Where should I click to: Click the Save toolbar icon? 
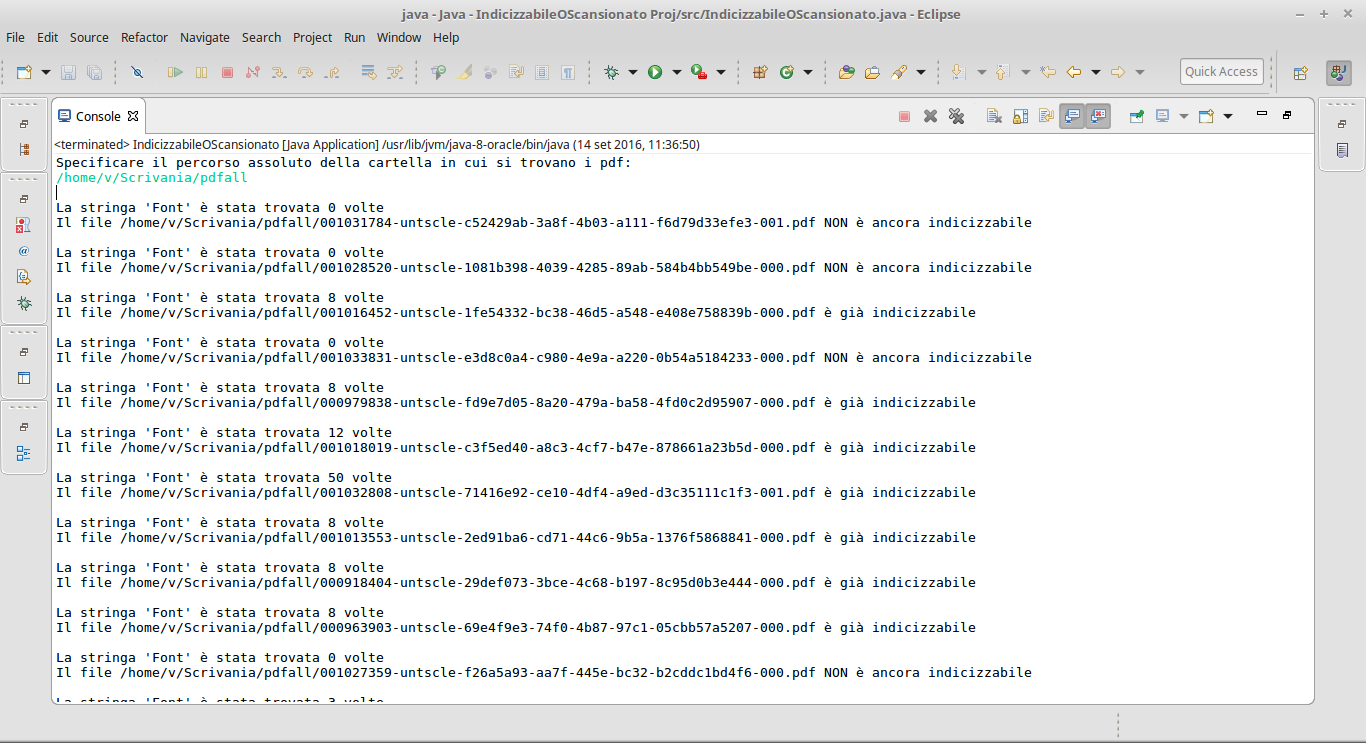pyautogui.click(x=68, y=72)
